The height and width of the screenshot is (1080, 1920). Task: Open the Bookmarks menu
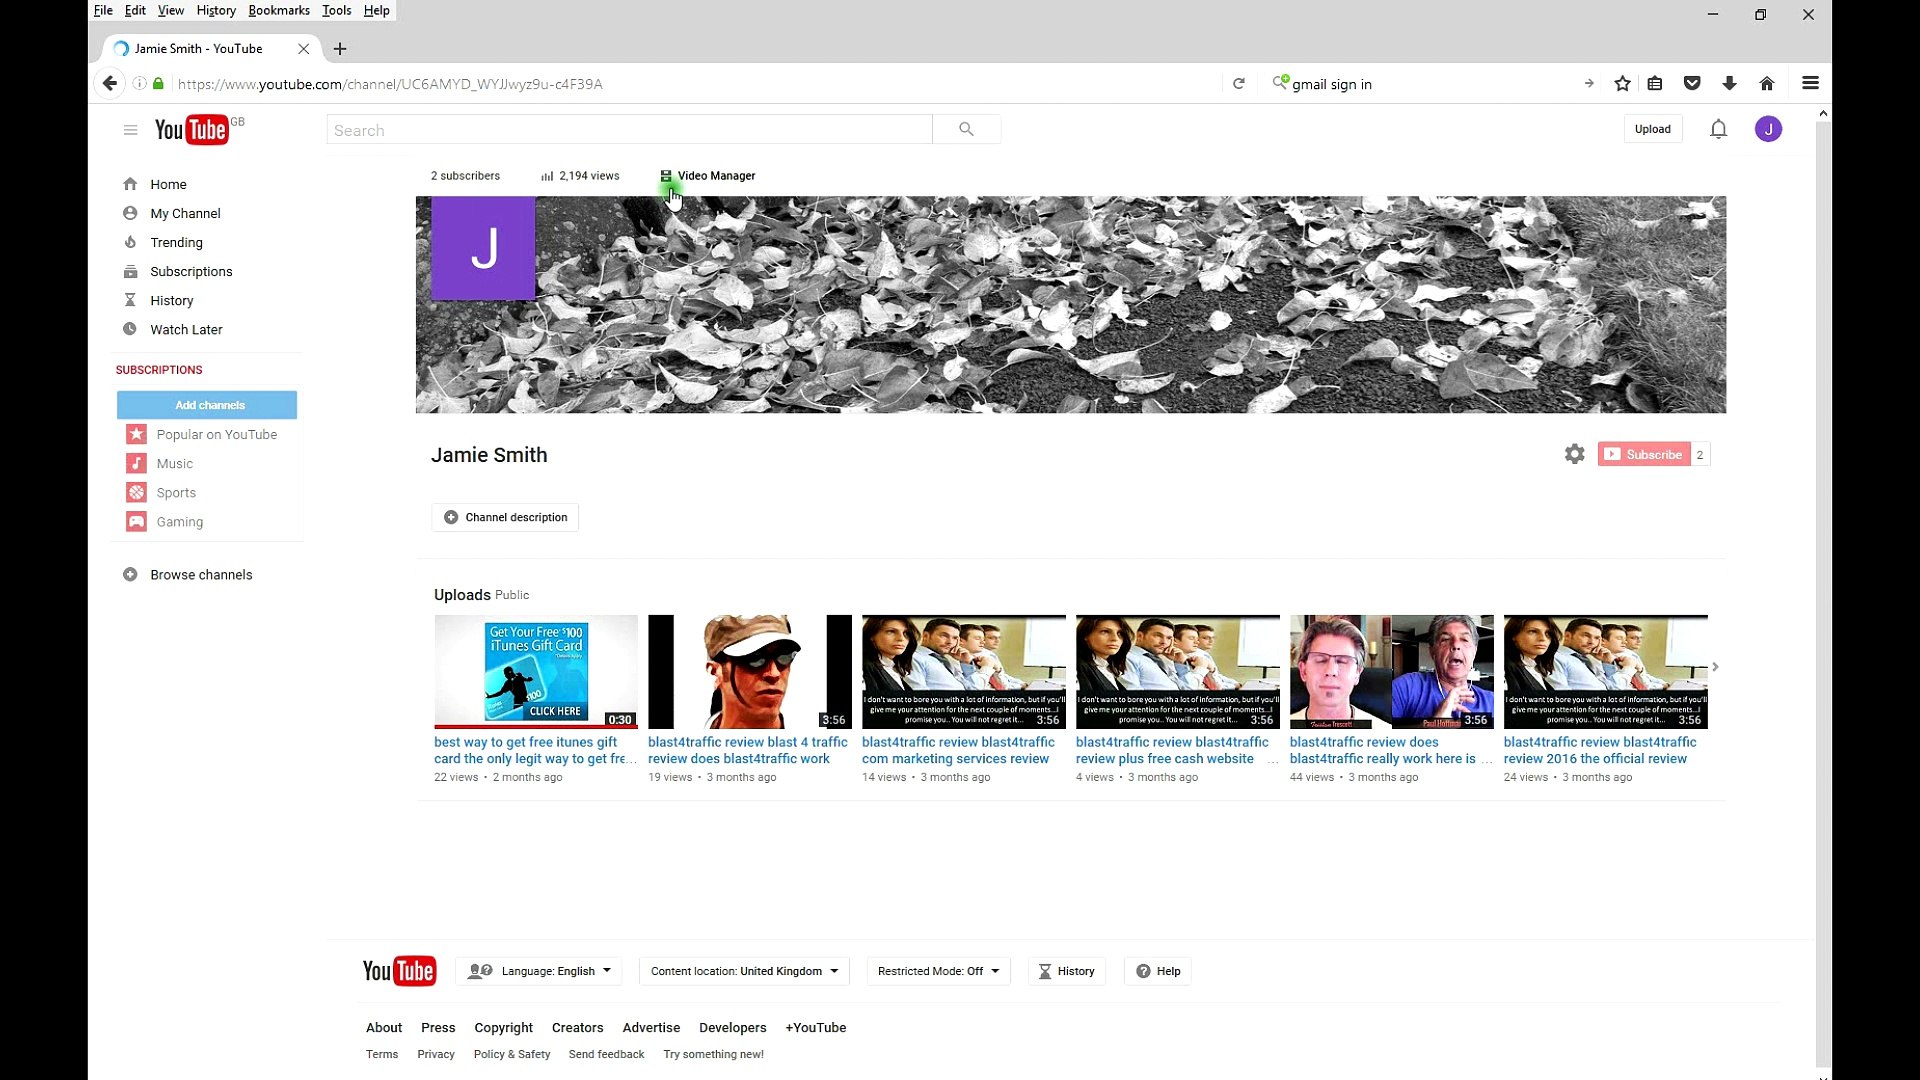tap(278, 10)
